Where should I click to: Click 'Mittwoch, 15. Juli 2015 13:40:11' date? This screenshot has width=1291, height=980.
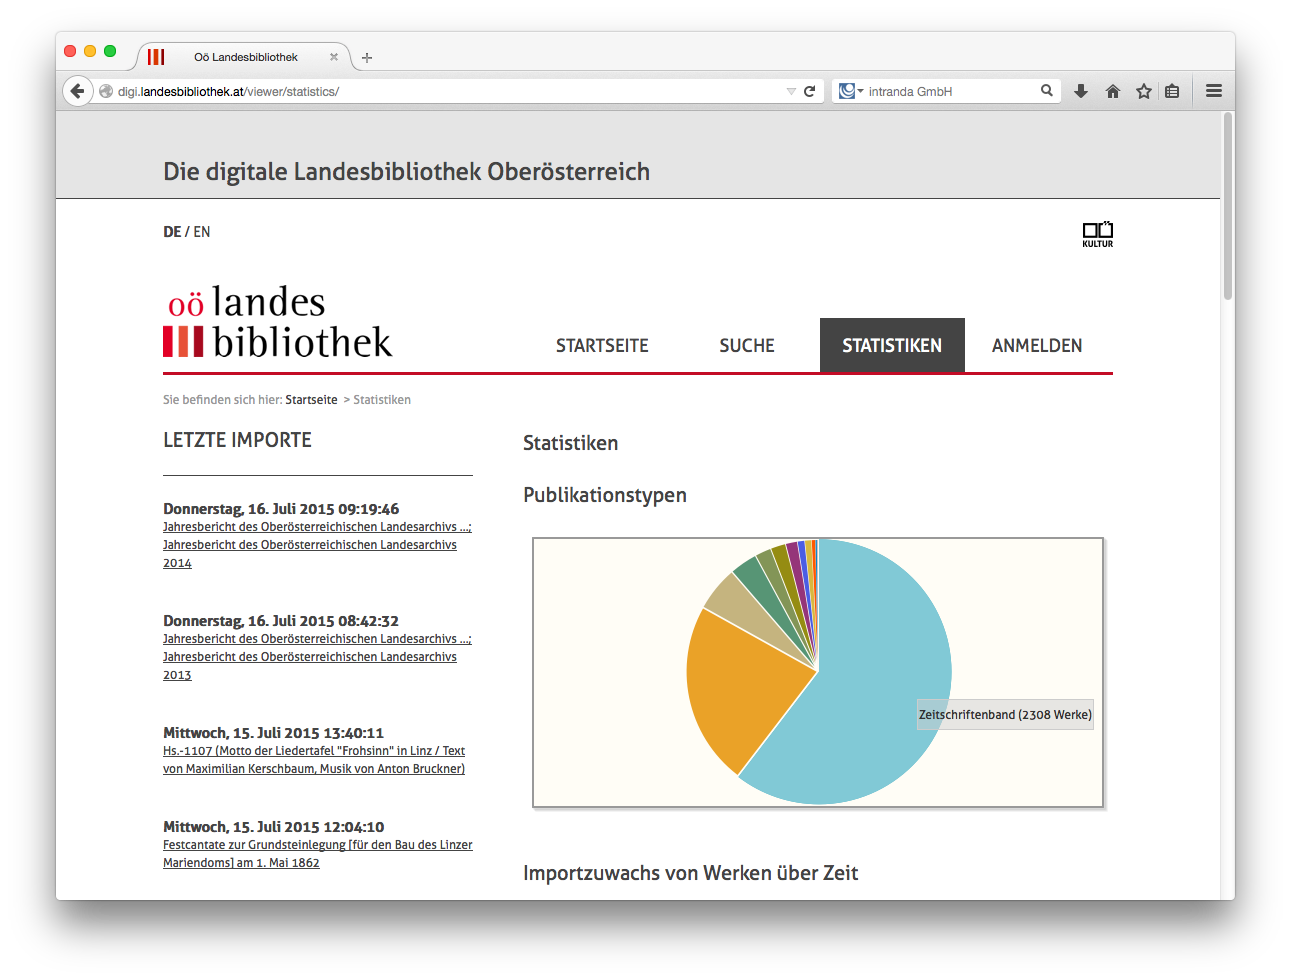(x=273, y=733)
